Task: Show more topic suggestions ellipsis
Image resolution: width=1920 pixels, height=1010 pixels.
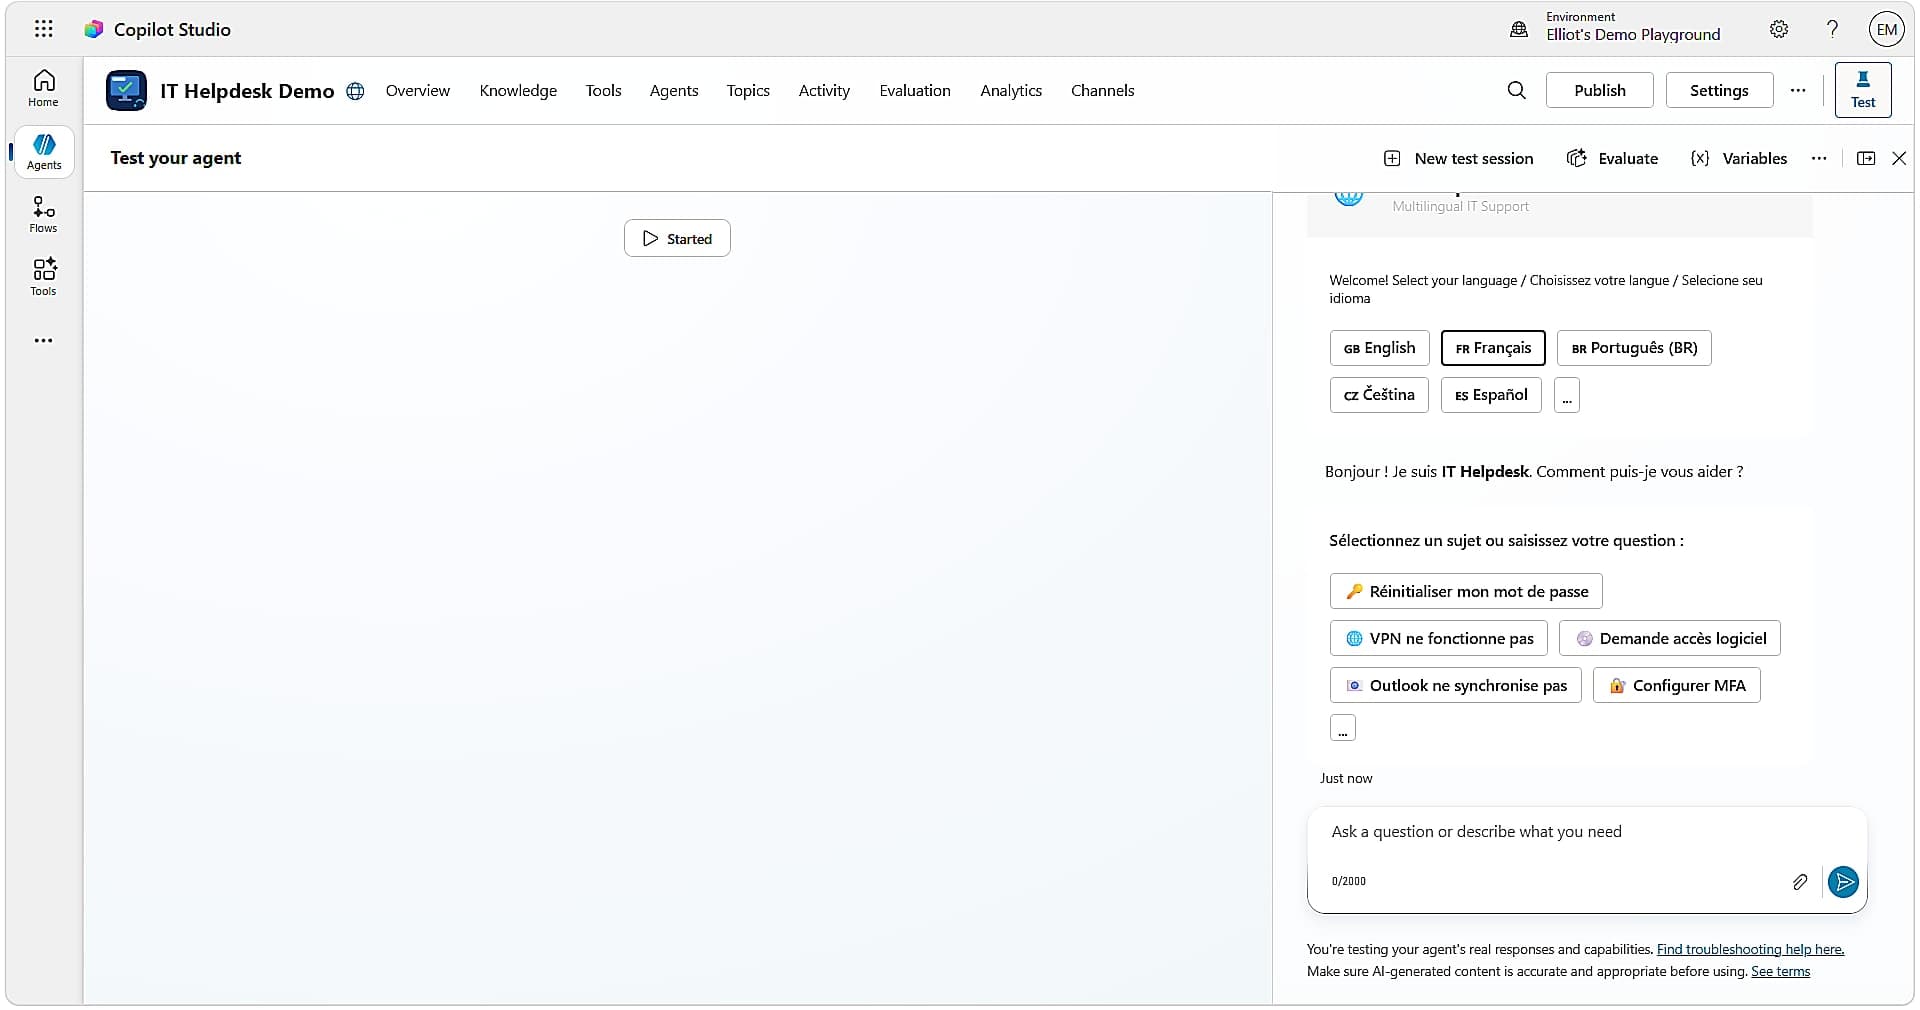Action: tap(1343, 728)
